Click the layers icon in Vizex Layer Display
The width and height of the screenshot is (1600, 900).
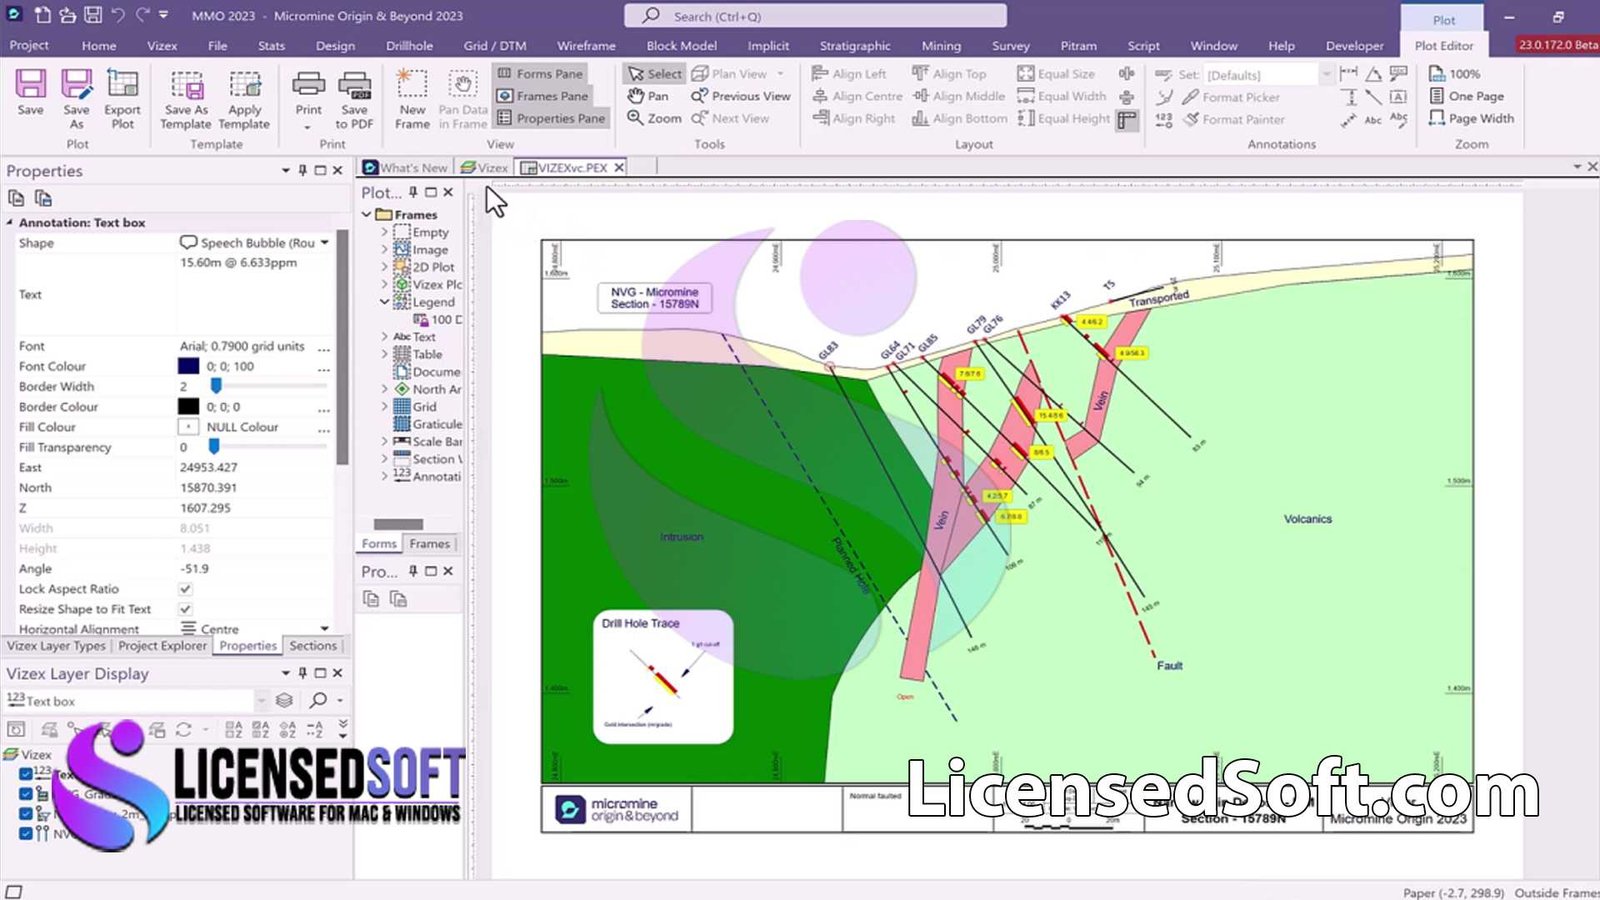coord(284,700)
